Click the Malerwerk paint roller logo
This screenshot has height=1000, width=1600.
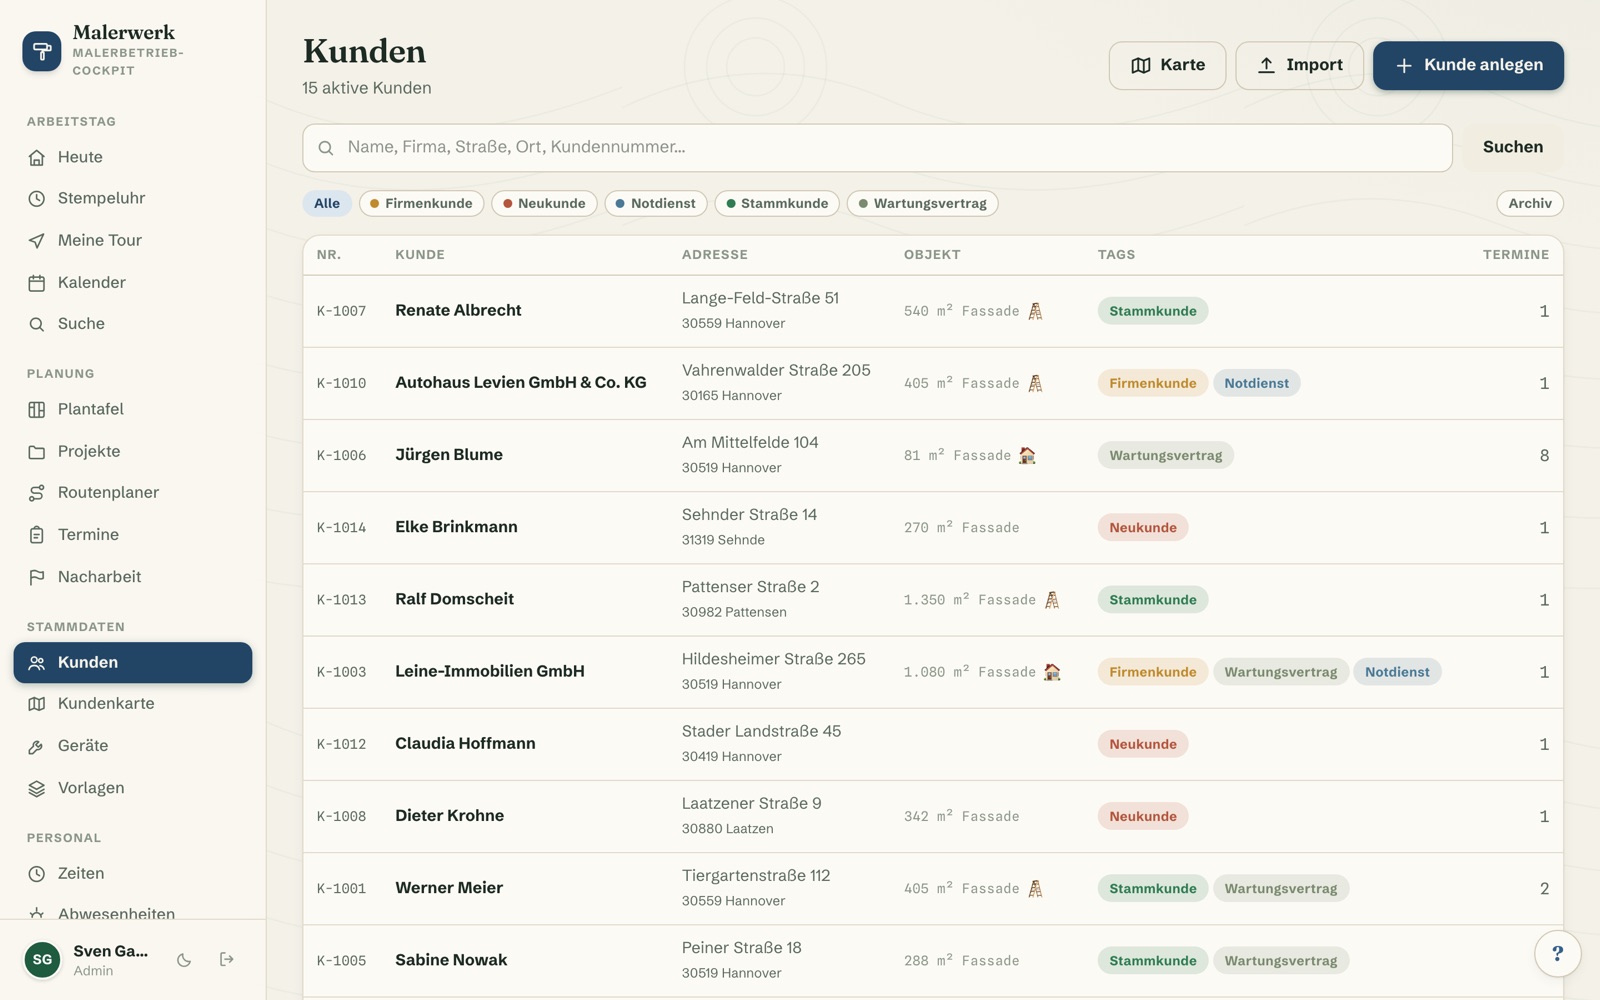coord(42,51)
